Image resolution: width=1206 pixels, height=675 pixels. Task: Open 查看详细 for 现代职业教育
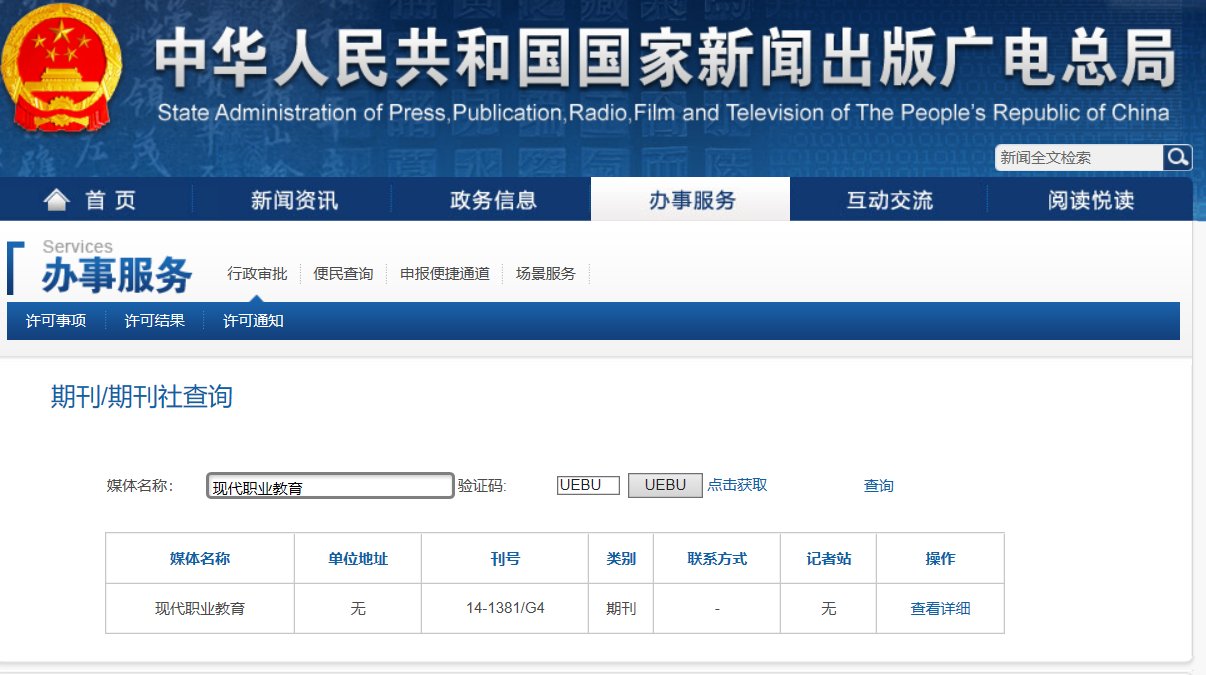[x=941, y=608]
